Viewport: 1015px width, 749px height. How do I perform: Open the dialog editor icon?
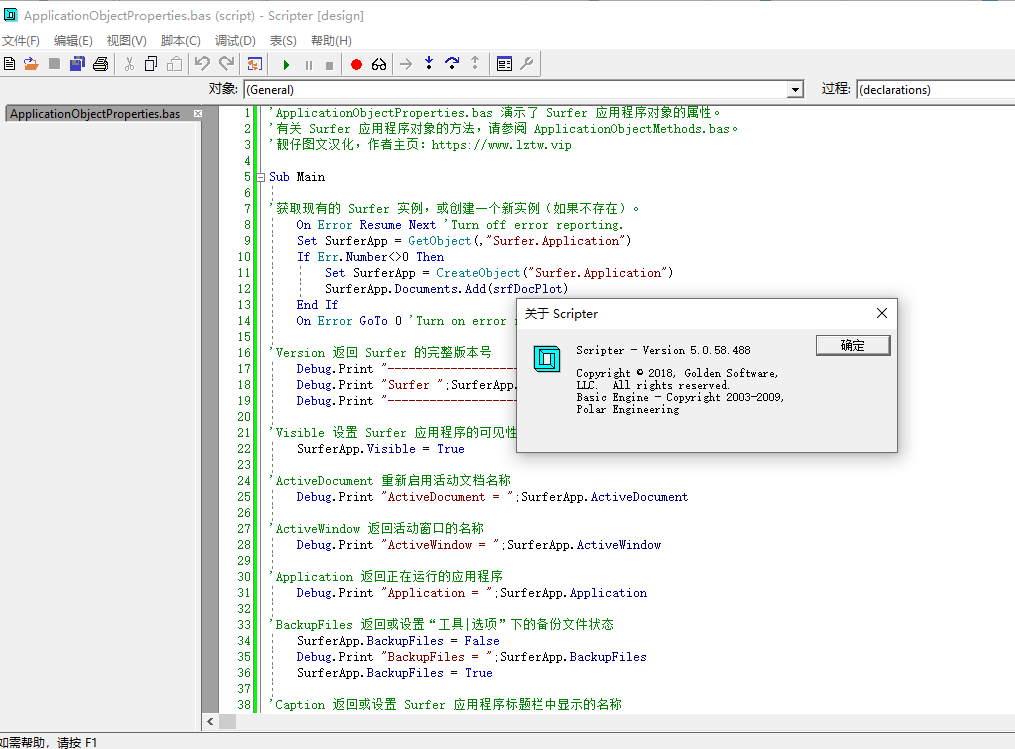tap(255, 64)
